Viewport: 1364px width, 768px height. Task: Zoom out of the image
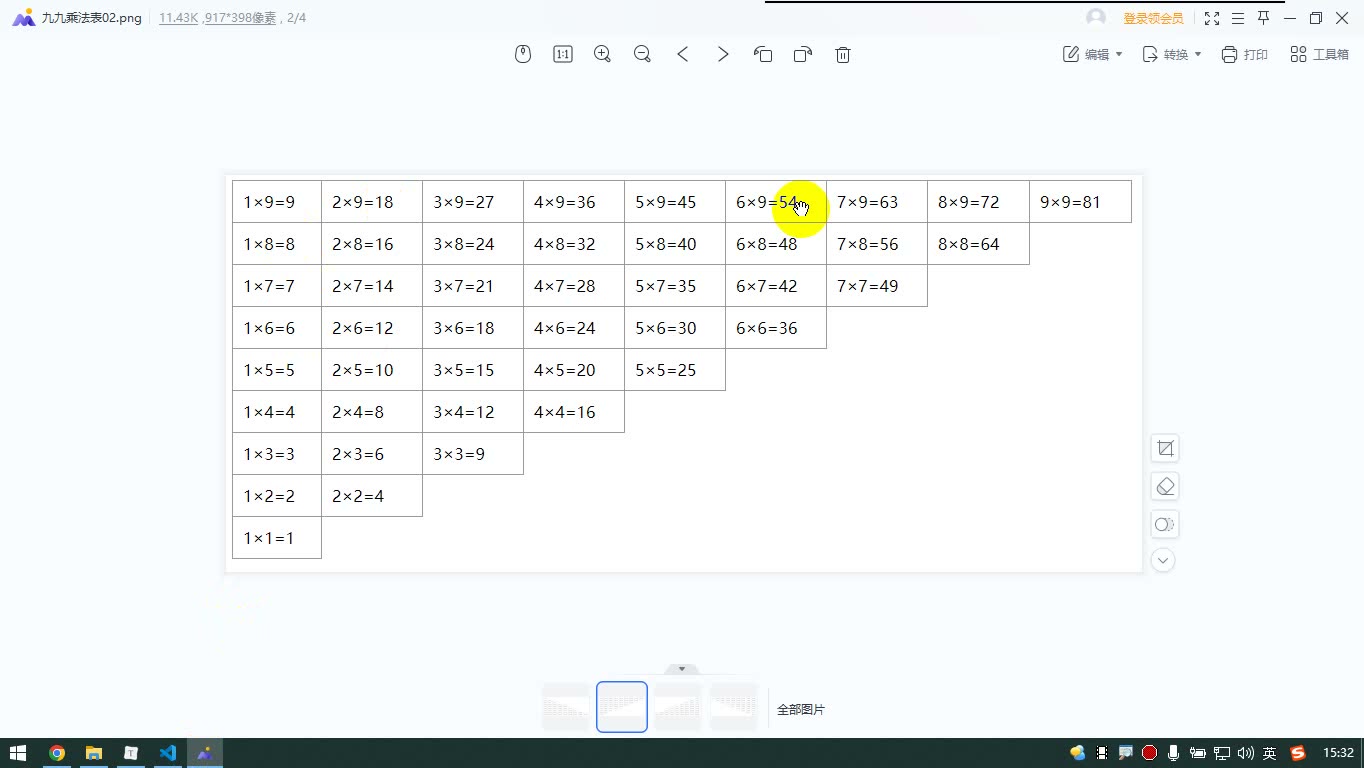click(643, 54)
